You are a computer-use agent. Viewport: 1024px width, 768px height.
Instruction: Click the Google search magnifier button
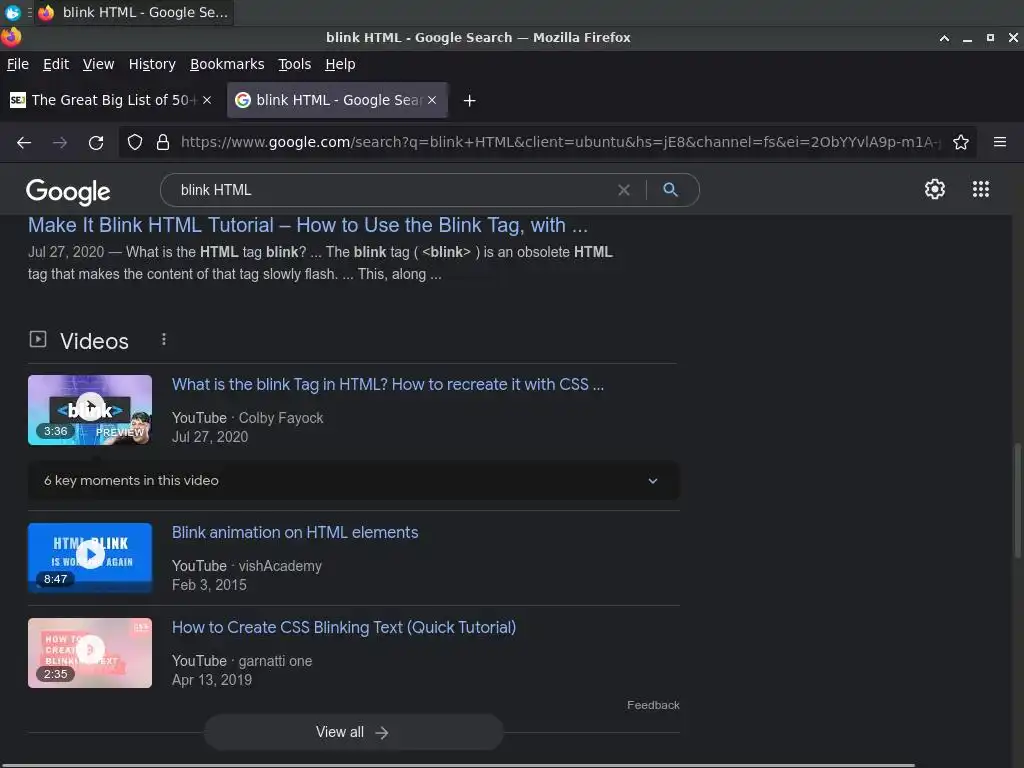tap(671, 190)
